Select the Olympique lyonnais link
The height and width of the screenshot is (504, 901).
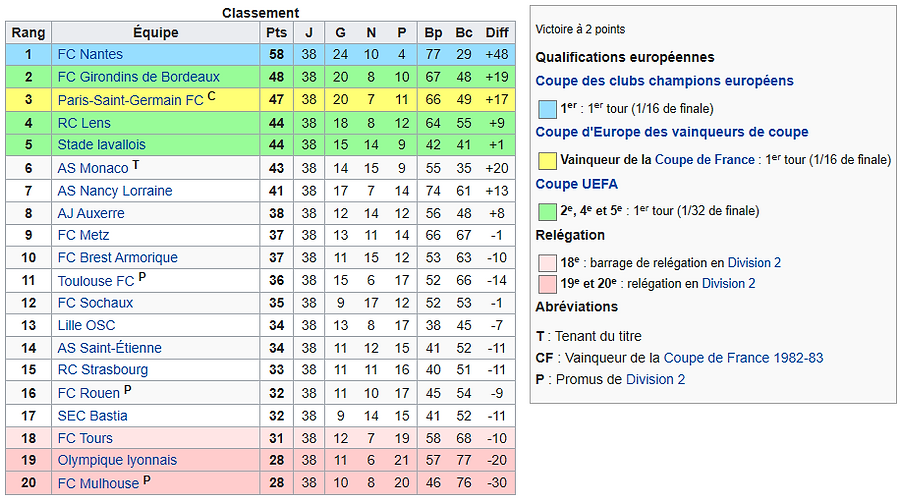click(117, 460)
